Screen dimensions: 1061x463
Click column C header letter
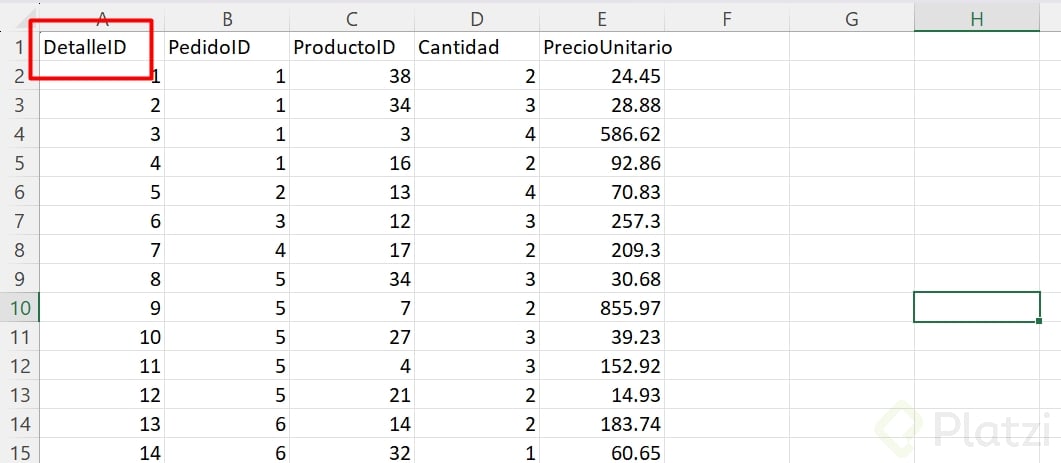coord(351,18)
